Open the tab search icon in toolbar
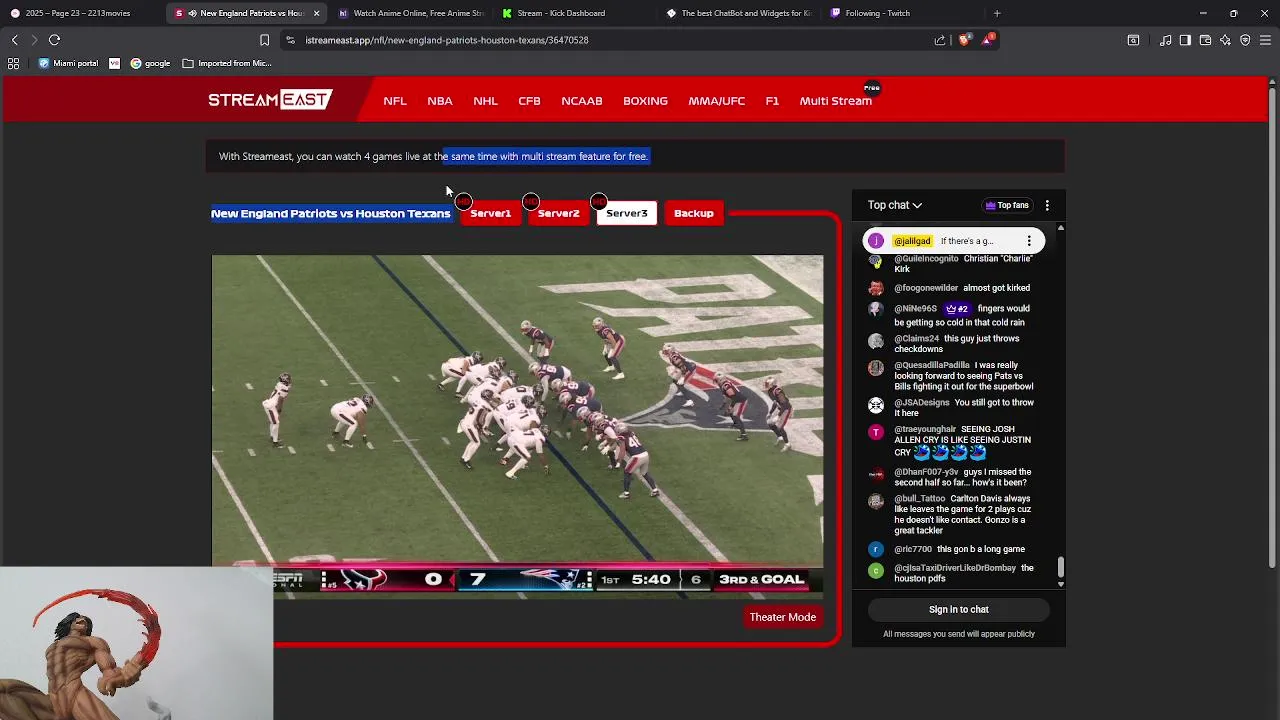This screenshot has height=720, width=1280. point(1133,40)
